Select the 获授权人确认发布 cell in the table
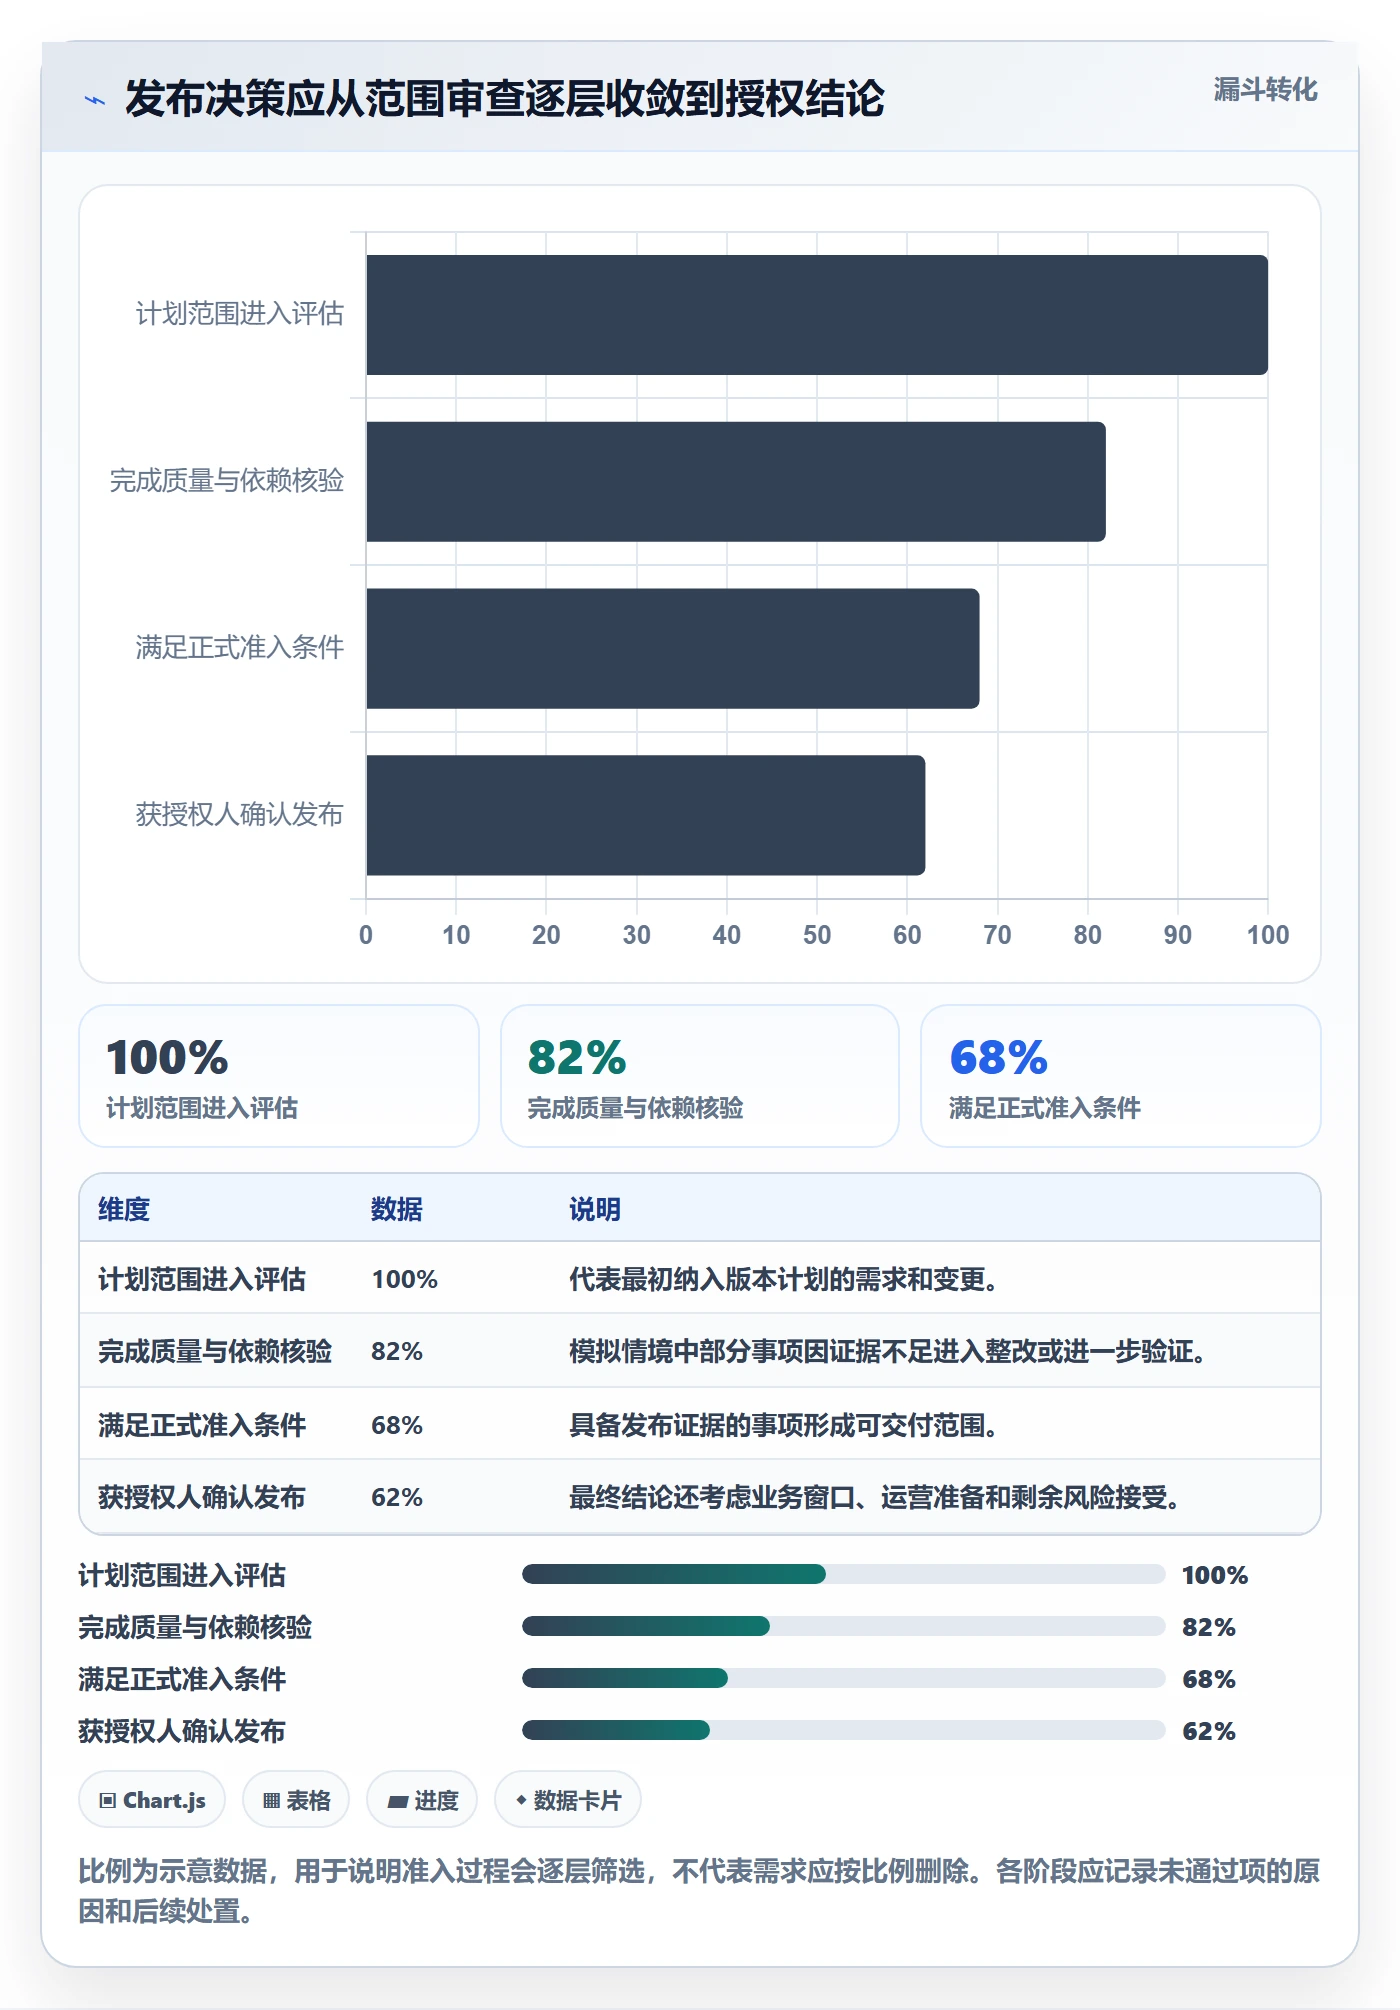 202,1497
